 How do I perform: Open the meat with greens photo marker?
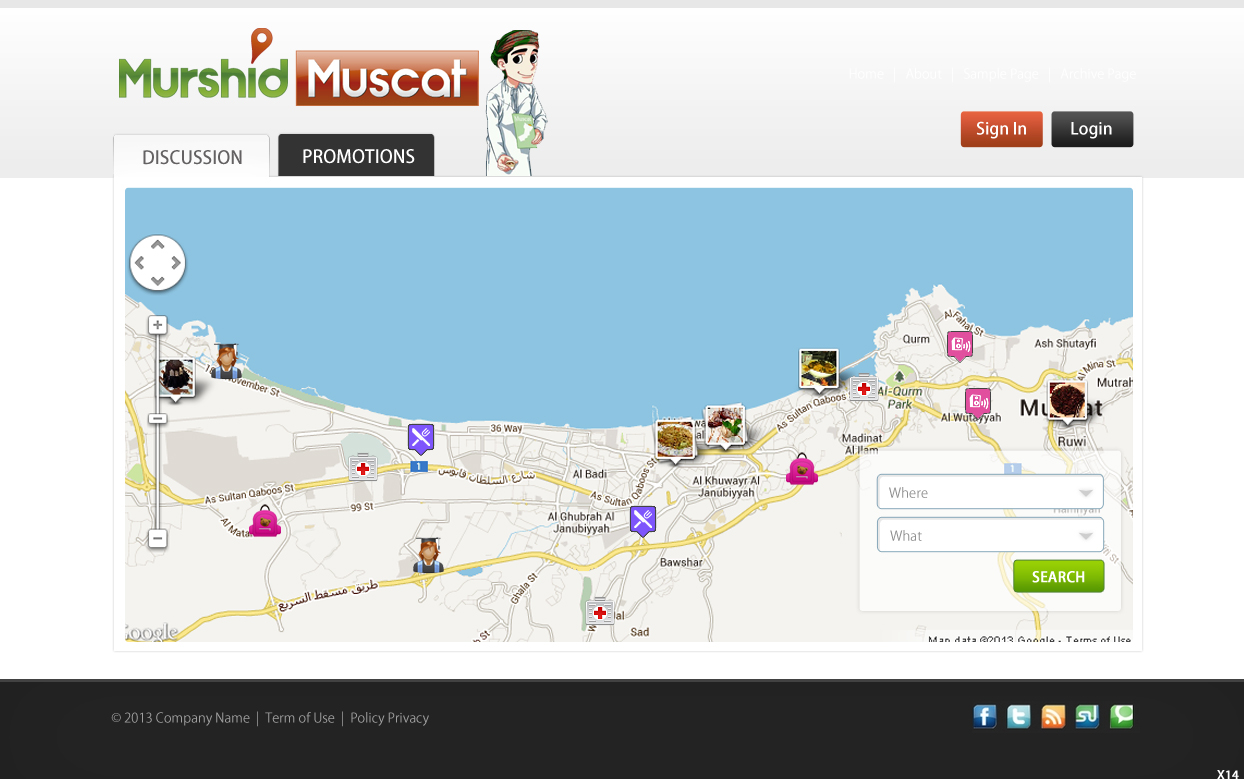click(725, 426)
